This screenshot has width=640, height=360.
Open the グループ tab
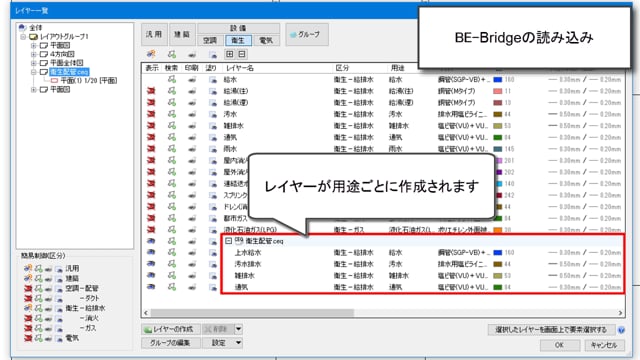pyautogui.click(x=307, y=35)
